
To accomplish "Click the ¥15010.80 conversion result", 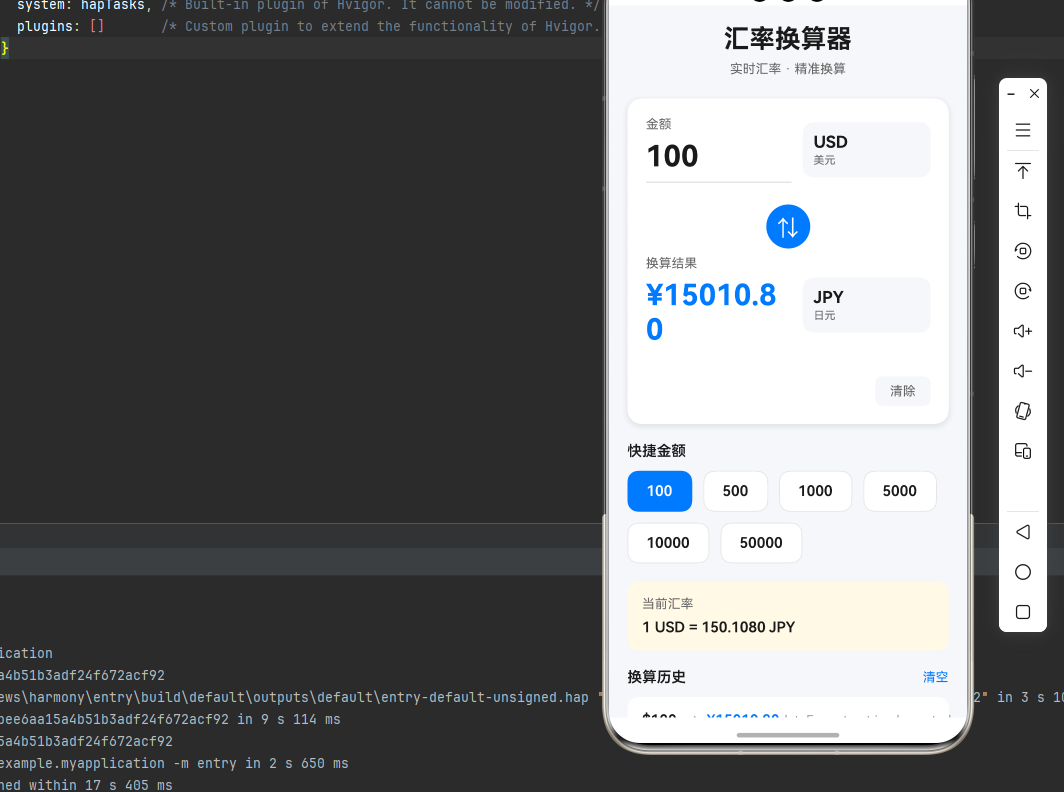I will click(711, 312).
